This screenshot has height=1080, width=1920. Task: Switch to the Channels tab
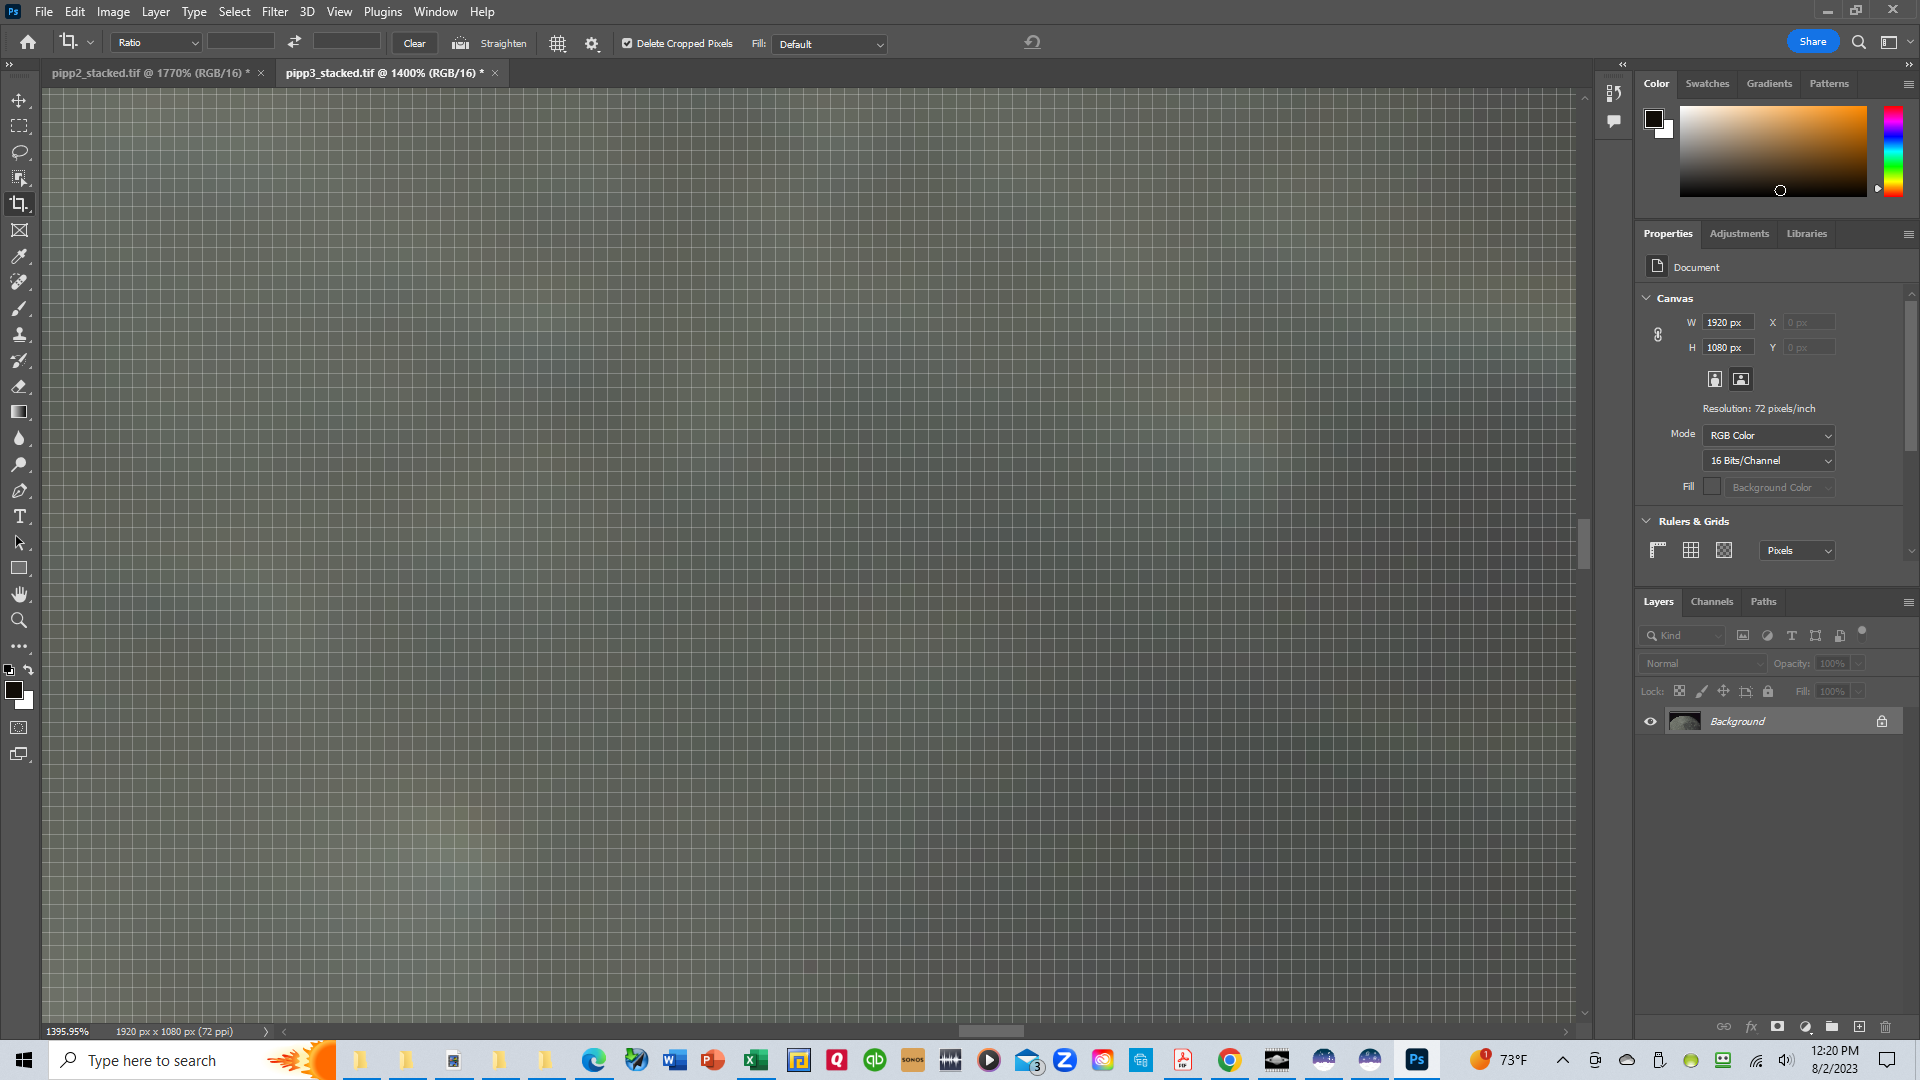click(1711, 601)
